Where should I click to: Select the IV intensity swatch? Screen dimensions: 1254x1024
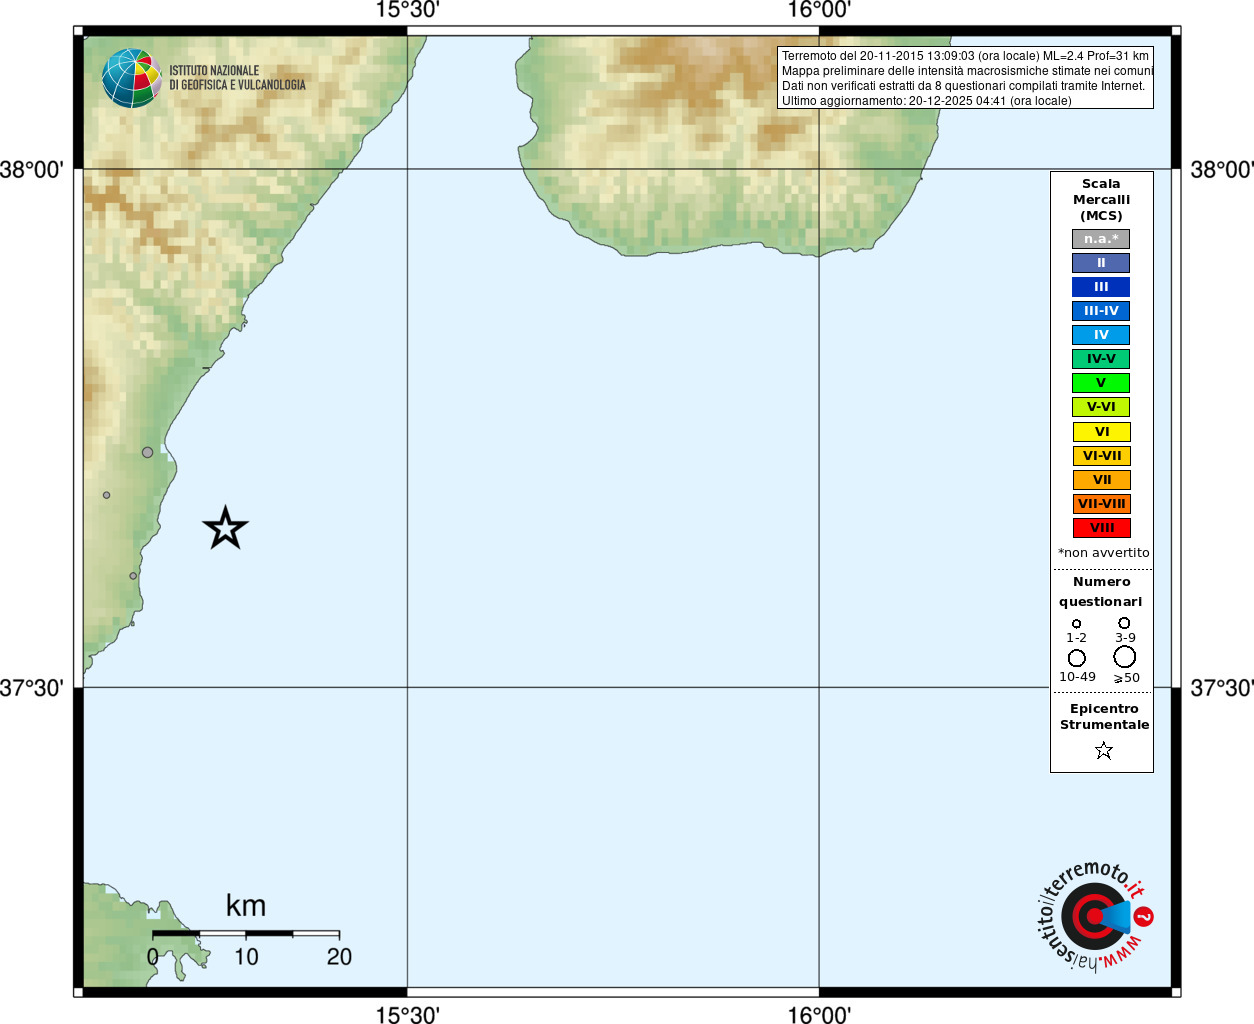pyautogui.click(x=1101, y=335)
